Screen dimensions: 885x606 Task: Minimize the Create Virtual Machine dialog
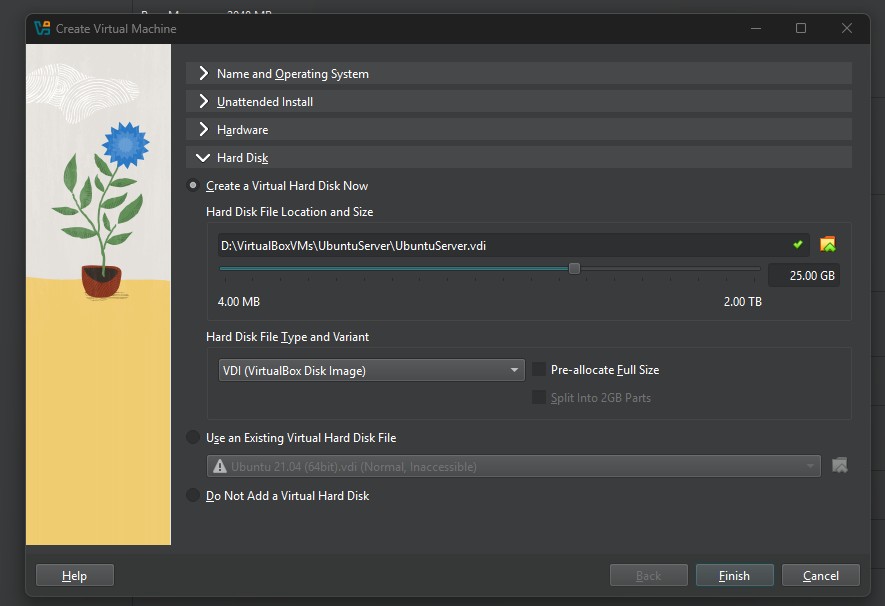754,28
